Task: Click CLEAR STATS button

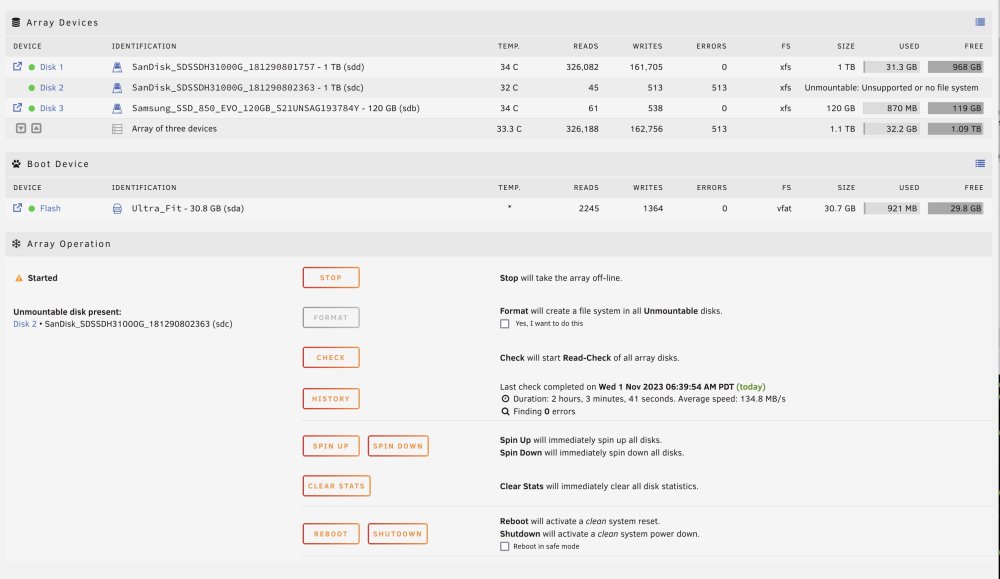Action: pyautogui.click(x=336, y=486)
